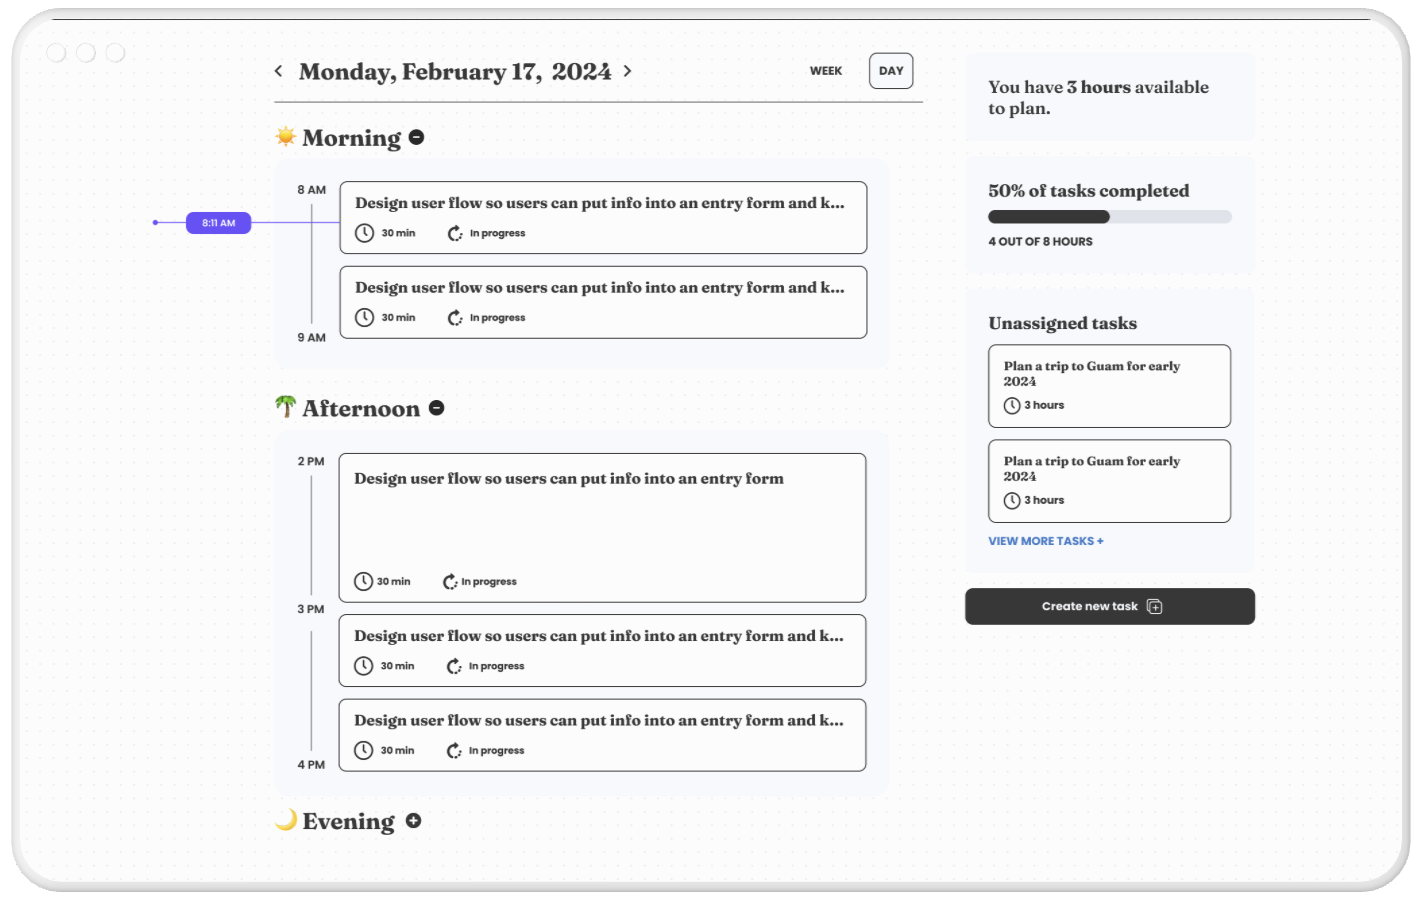1421x903 pixels.
Task: Click the sun icon beside Morning
Action: point(286,137)
